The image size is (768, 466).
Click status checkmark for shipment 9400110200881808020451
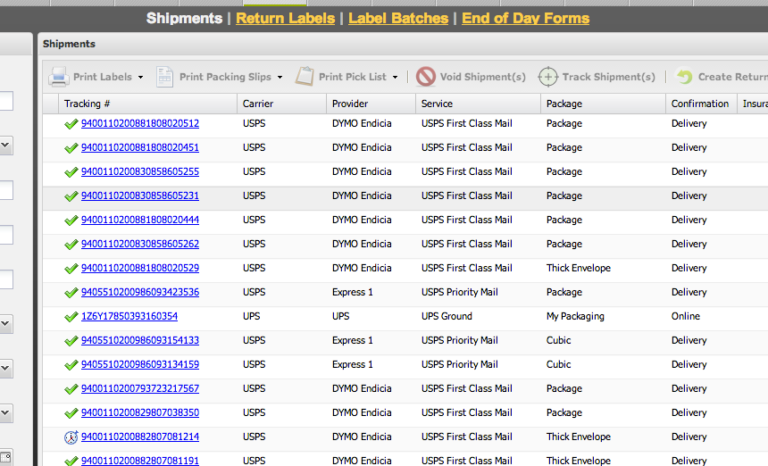(x=71, y=148)
